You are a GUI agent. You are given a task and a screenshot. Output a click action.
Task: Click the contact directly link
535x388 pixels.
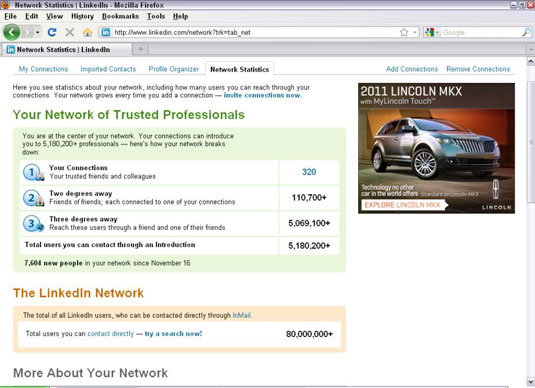point(111,334)
